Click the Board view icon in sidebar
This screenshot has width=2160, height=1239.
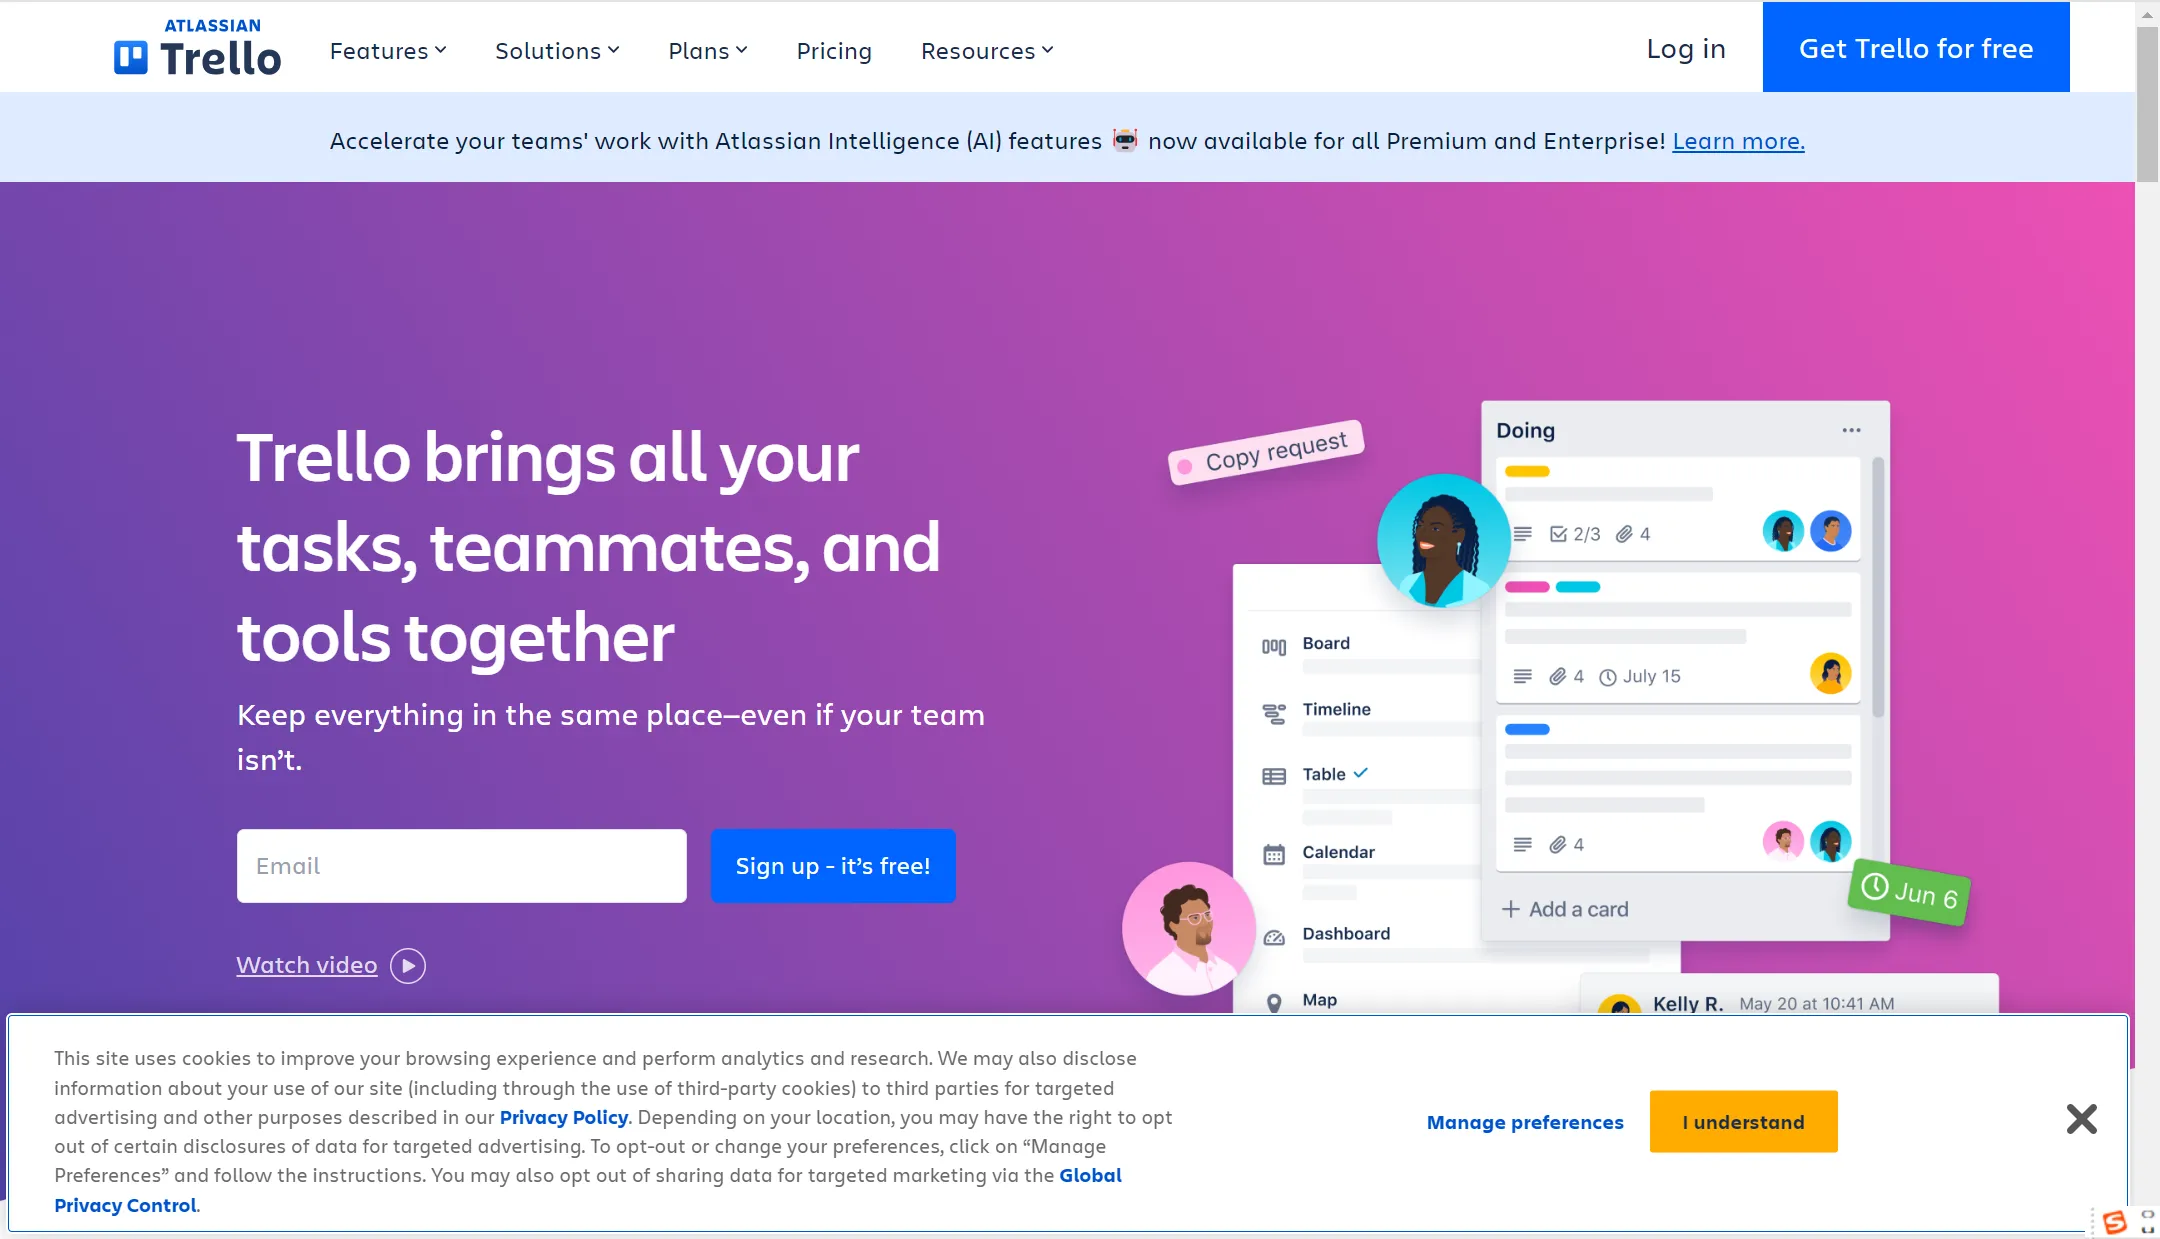tap(1271, 644)
